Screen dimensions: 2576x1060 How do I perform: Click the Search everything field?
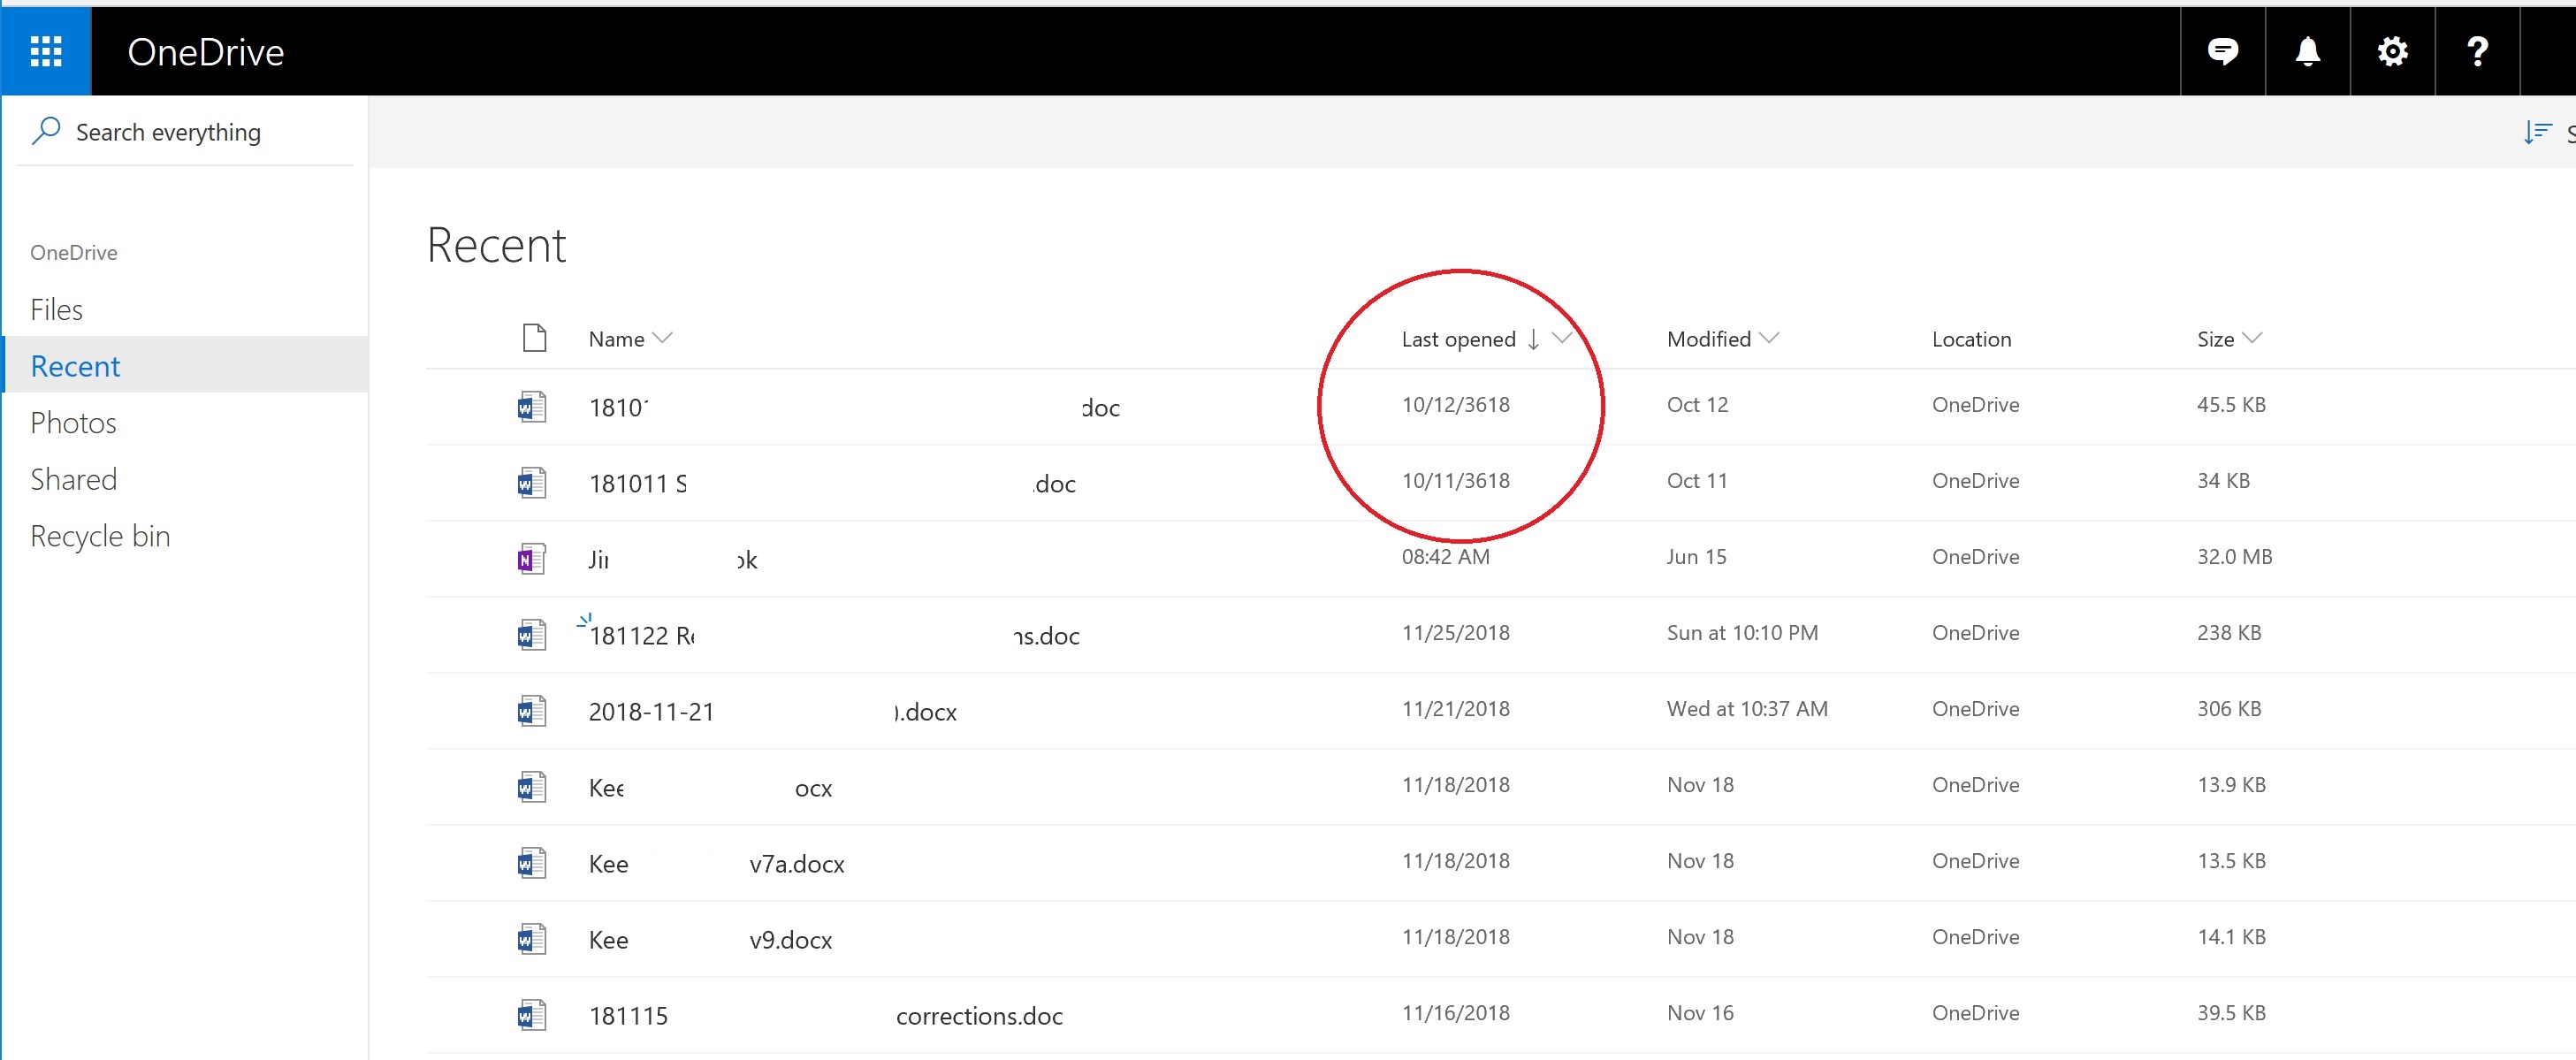168,132
